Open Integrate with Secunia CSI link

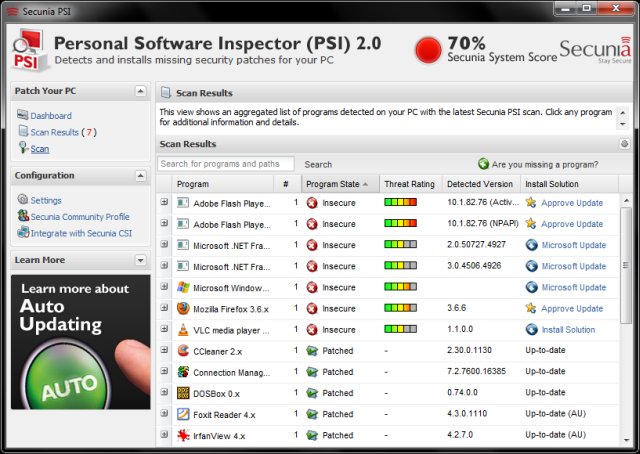[x=81, y=234]
